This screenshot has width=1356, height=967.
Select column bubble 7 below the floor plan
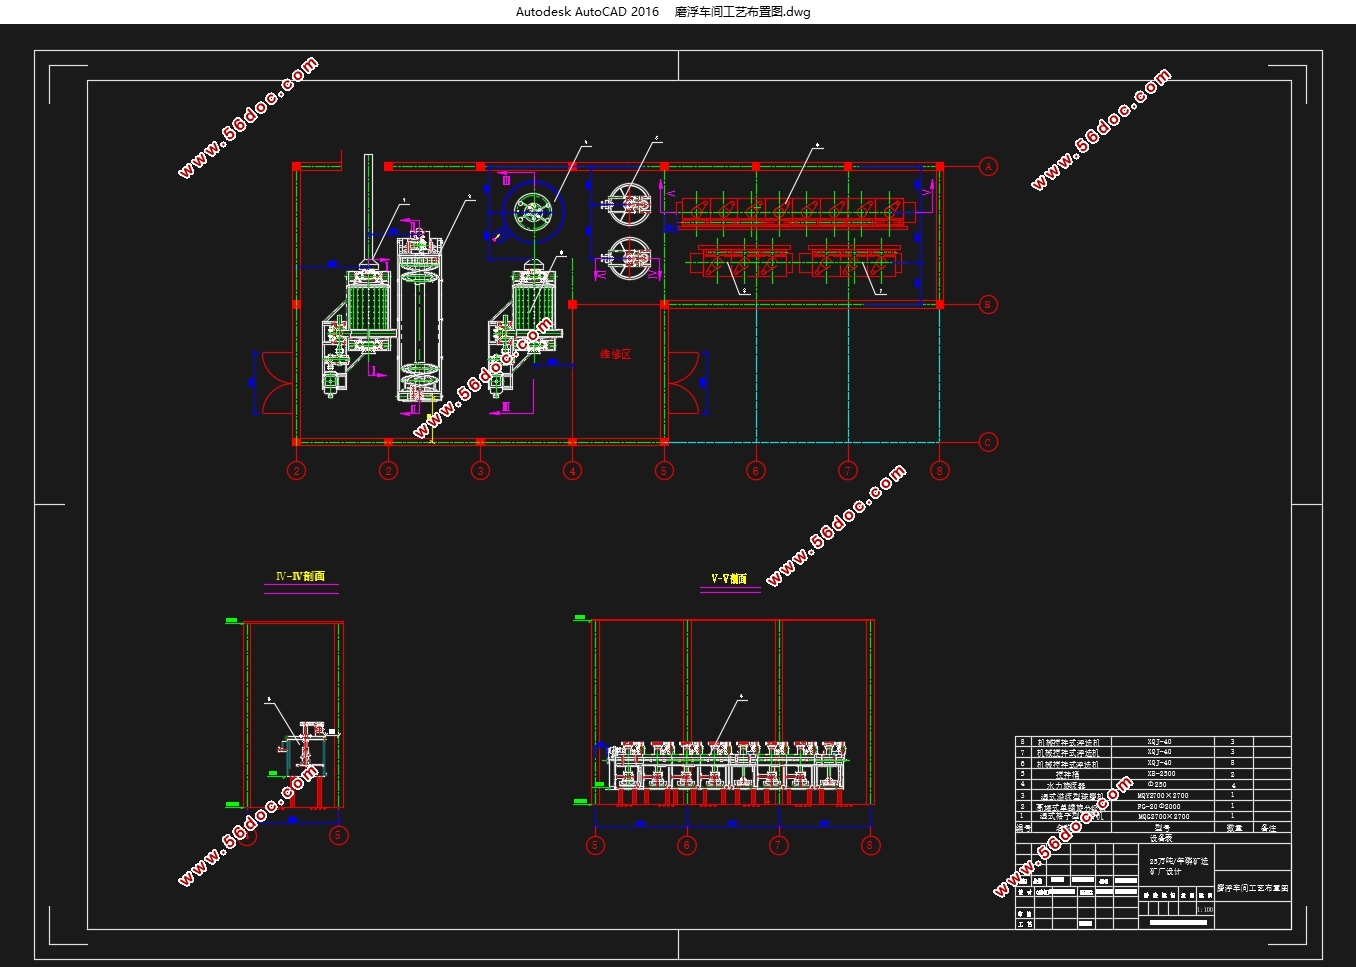(x=848, y=470)
